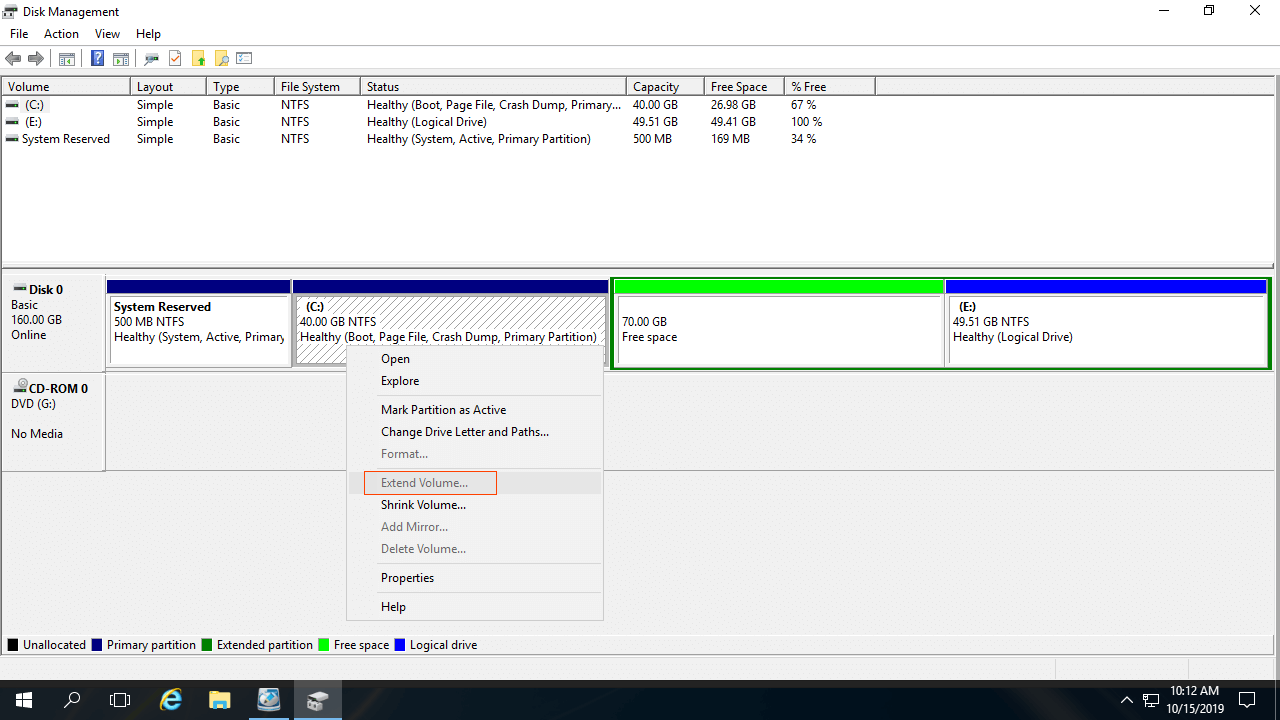Select Properties in the context menu
The width and height of the screenshot is (1280, 720).
407,578
